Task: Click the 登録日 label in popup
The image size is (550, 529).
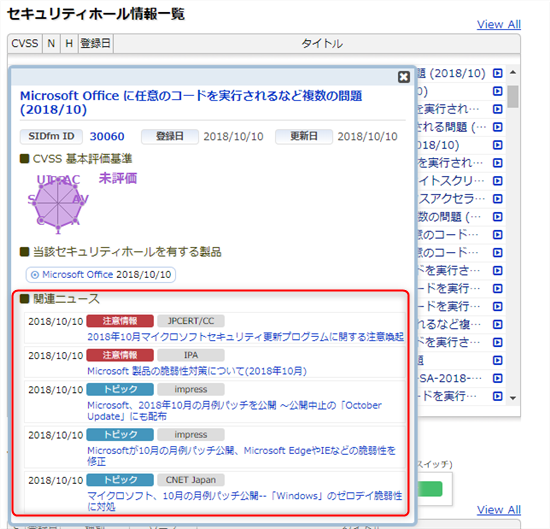Action: click(170, 136)
